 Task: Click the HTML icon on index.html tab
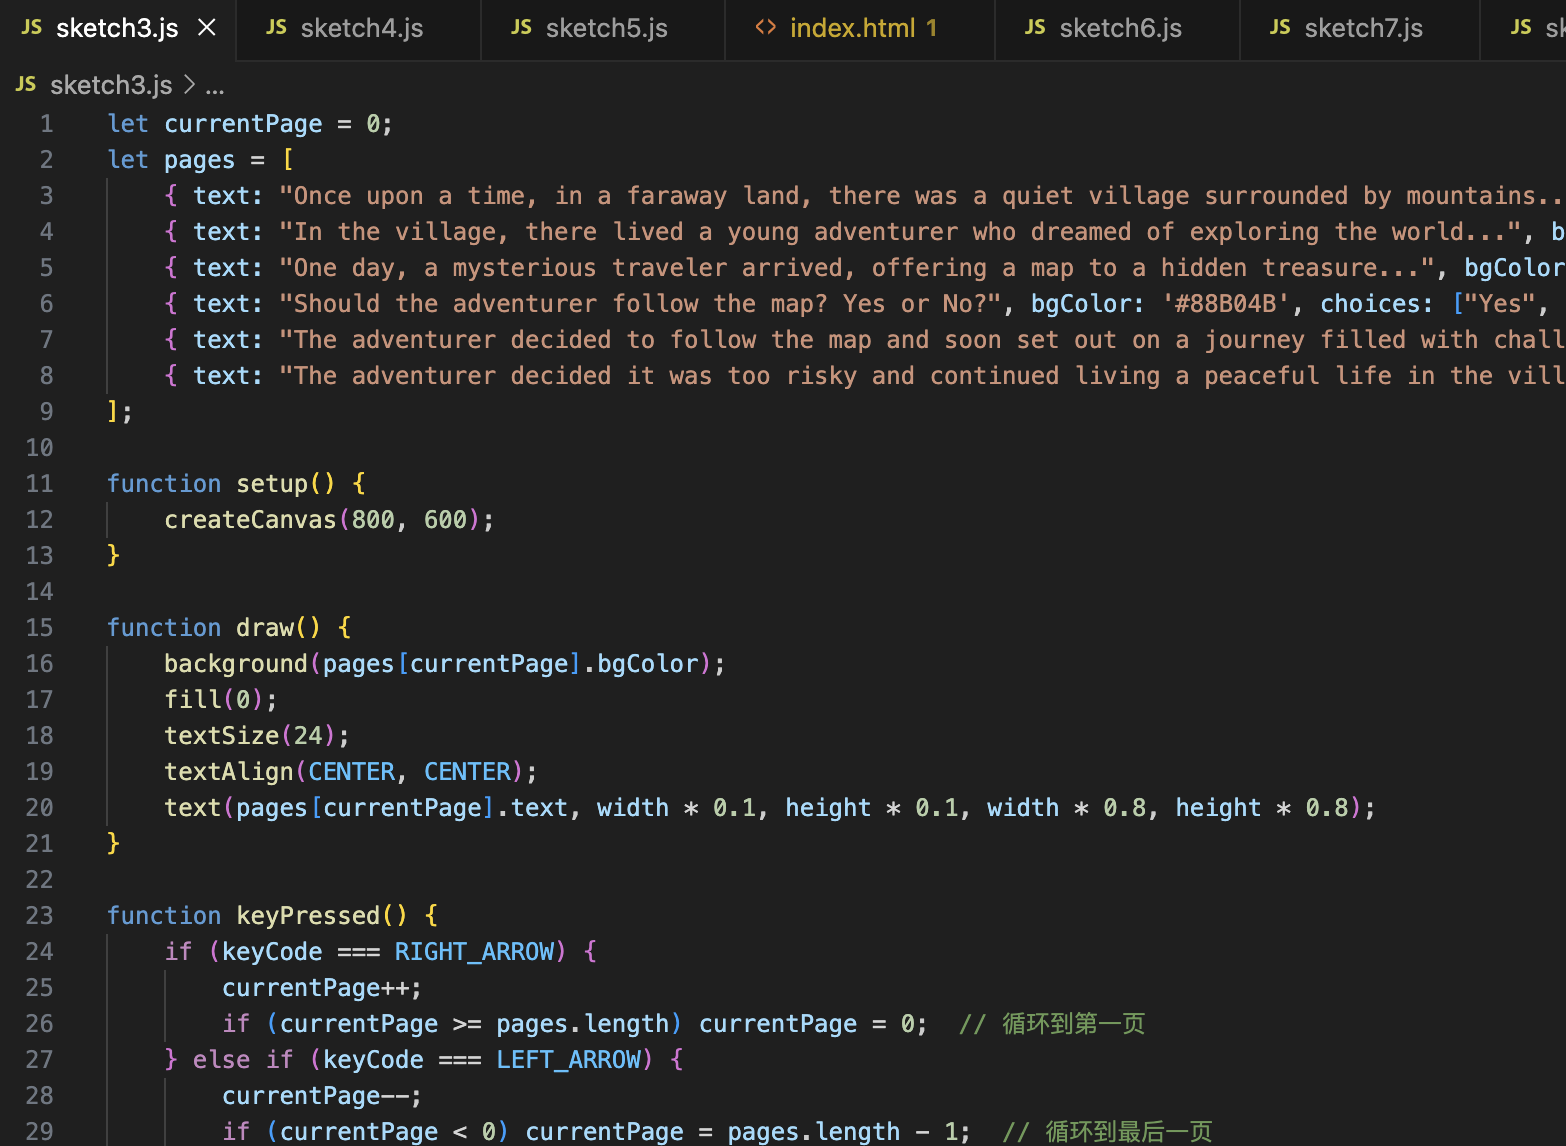(766, 28)
